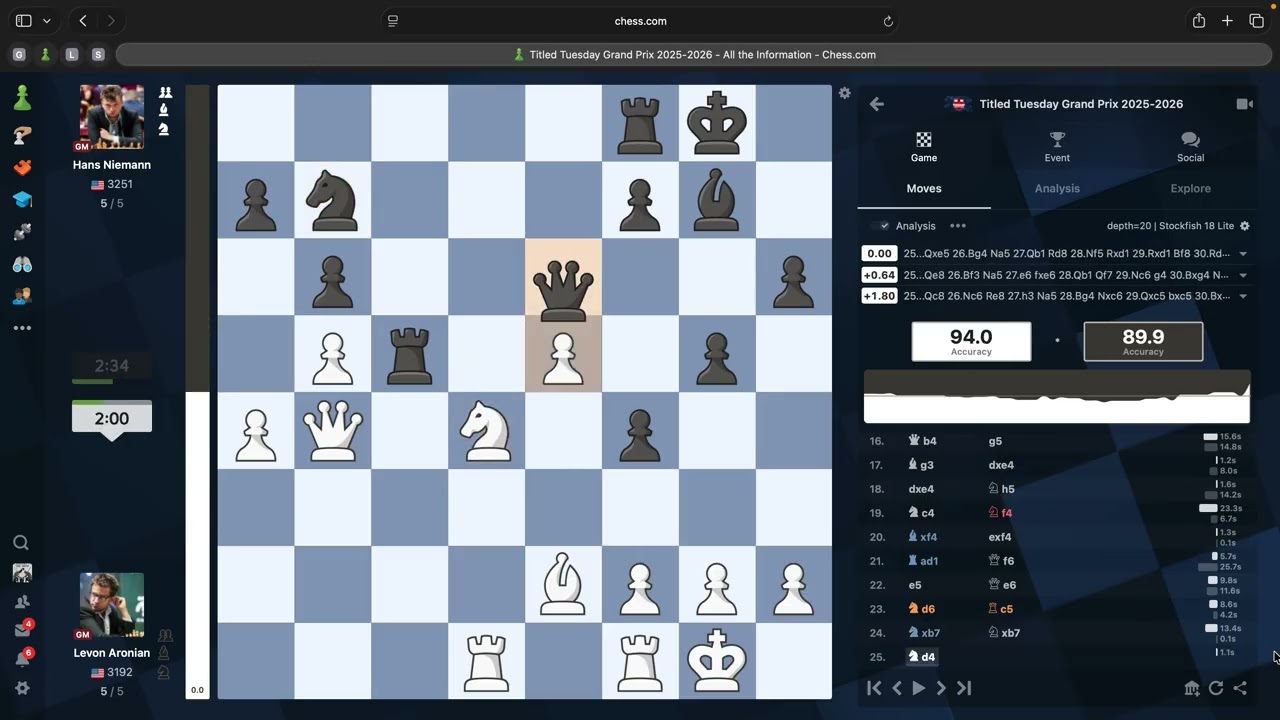Click Levon Aronian's avatar photo
Image resolution: width=1280 pixels, height=720 pixels.
click(x=111, y=604)
